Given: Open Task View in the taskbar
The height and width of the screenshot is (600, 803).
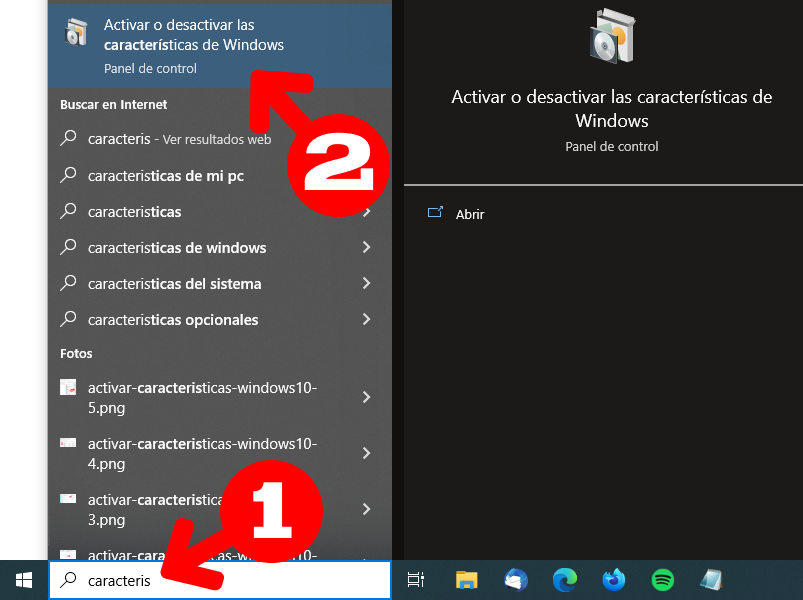Looking at the screenshot, I should [415, 580].
